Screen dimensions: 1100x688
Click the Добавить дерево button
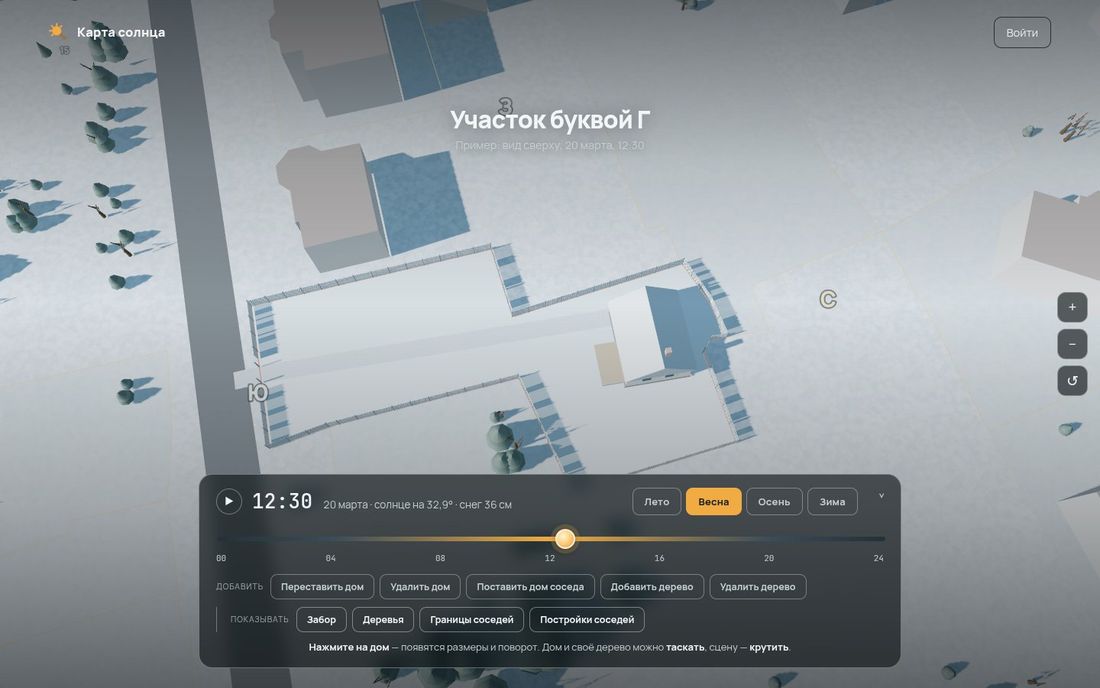652,586
